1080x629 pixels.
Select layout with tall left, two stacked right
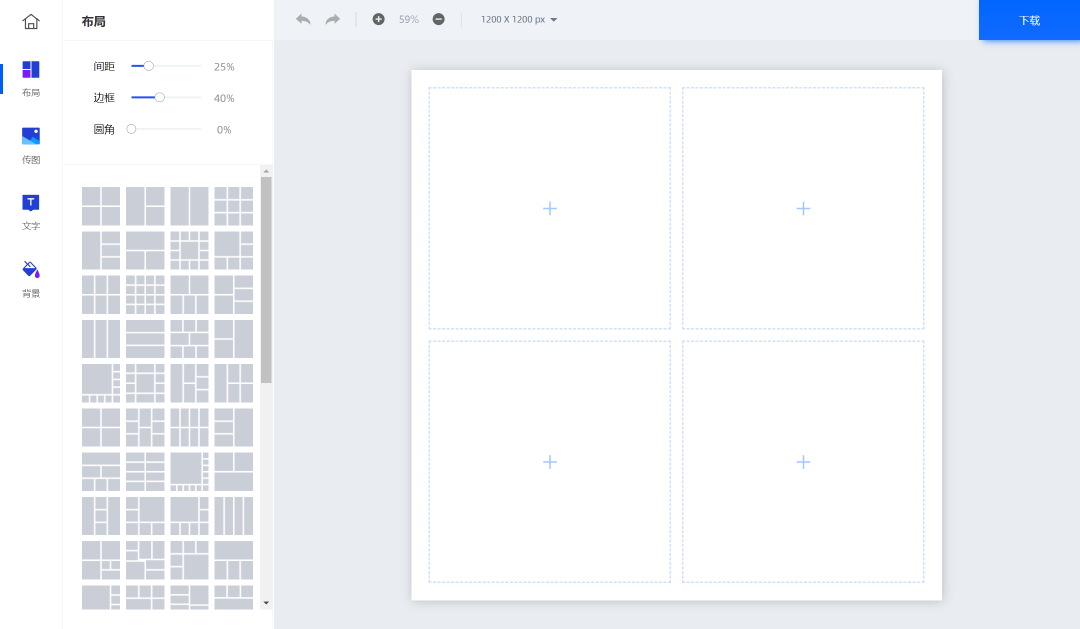pos(145,206)
